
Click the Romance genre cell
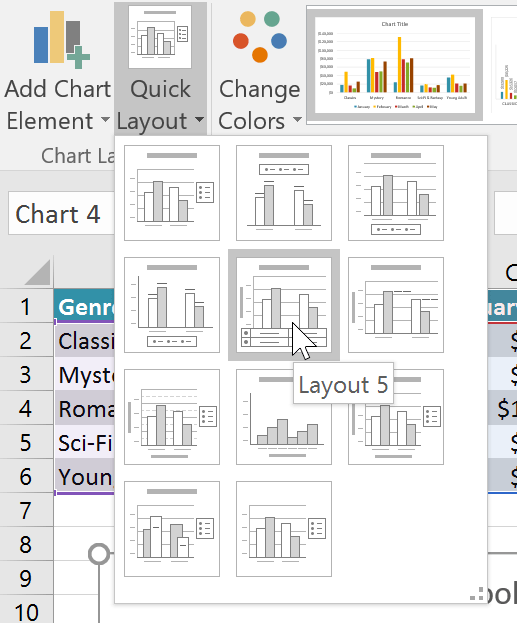coord(84,408)
